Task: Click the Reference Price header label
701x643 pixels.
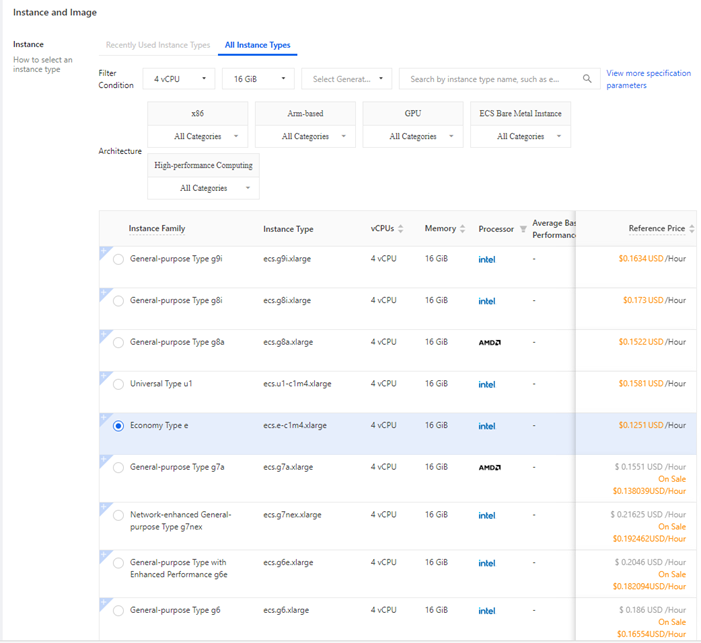Action: 657,228
